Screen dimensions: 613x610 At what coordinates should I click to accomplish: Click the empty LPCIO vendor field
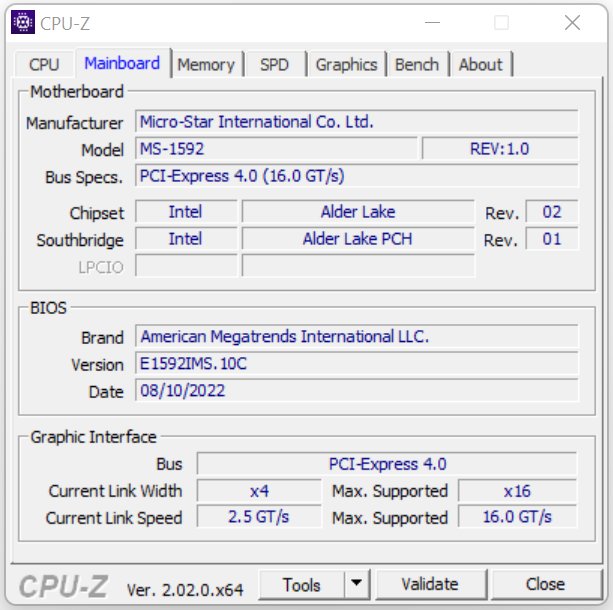[186, 266]
